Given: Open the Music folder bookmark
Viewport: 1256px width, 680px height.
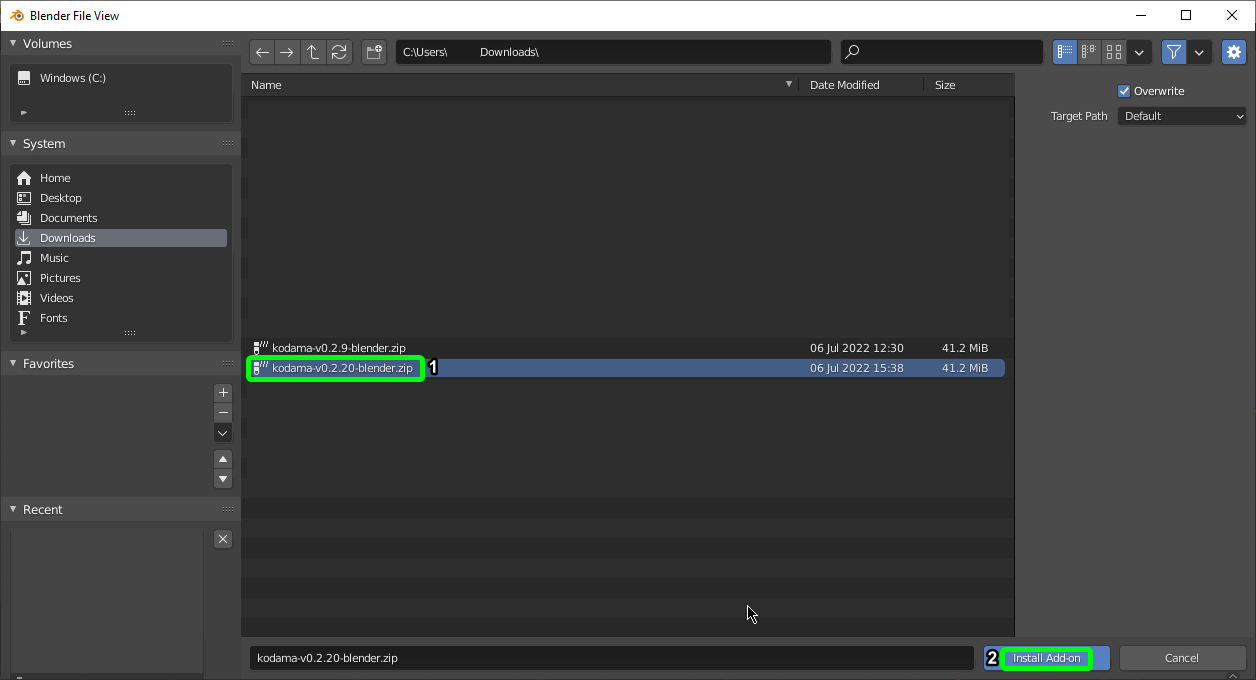Looking at the screenshot, I should point(120,258).
